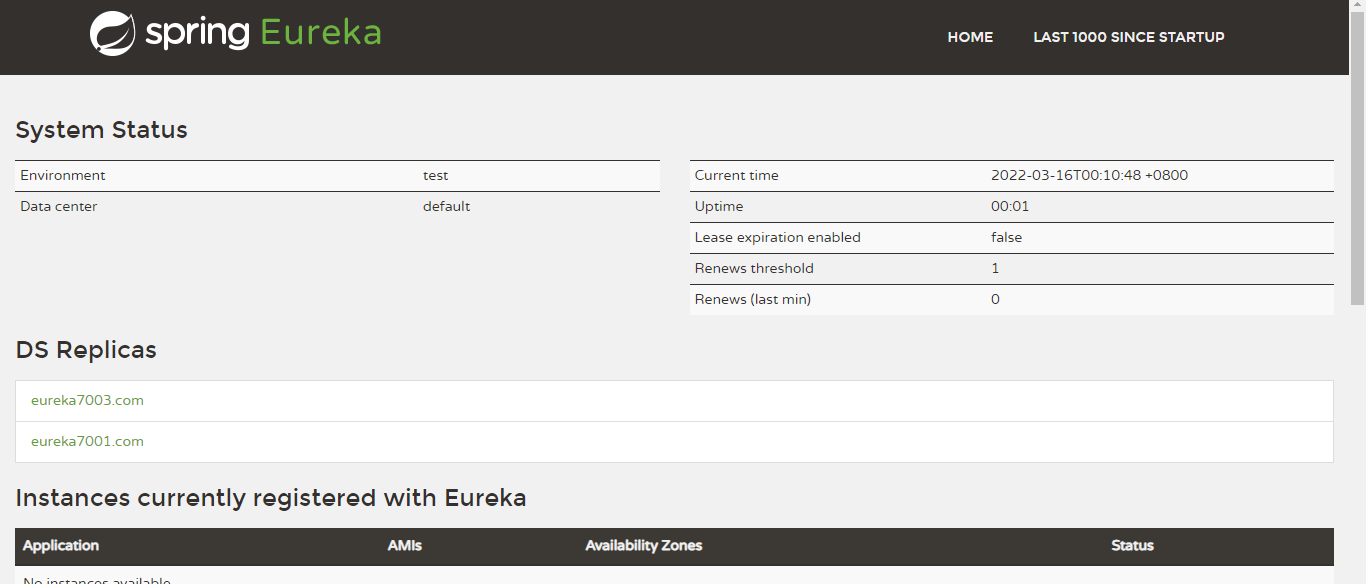Click the Uptime label
The width and height of the screenshot is (1366, 584).
coord(719,206)
